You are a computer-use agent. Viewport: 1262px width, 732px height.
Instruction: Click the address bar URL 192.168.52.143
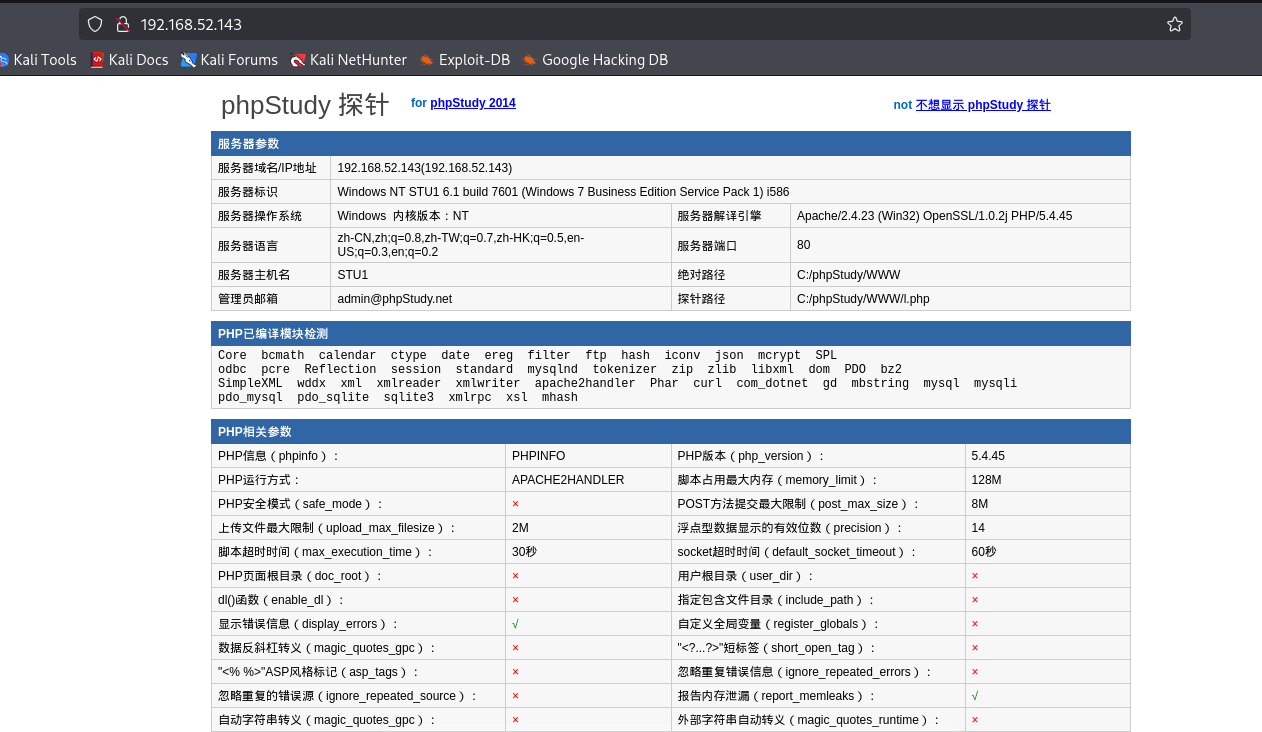pyautogui.click(x=191, y=24)
